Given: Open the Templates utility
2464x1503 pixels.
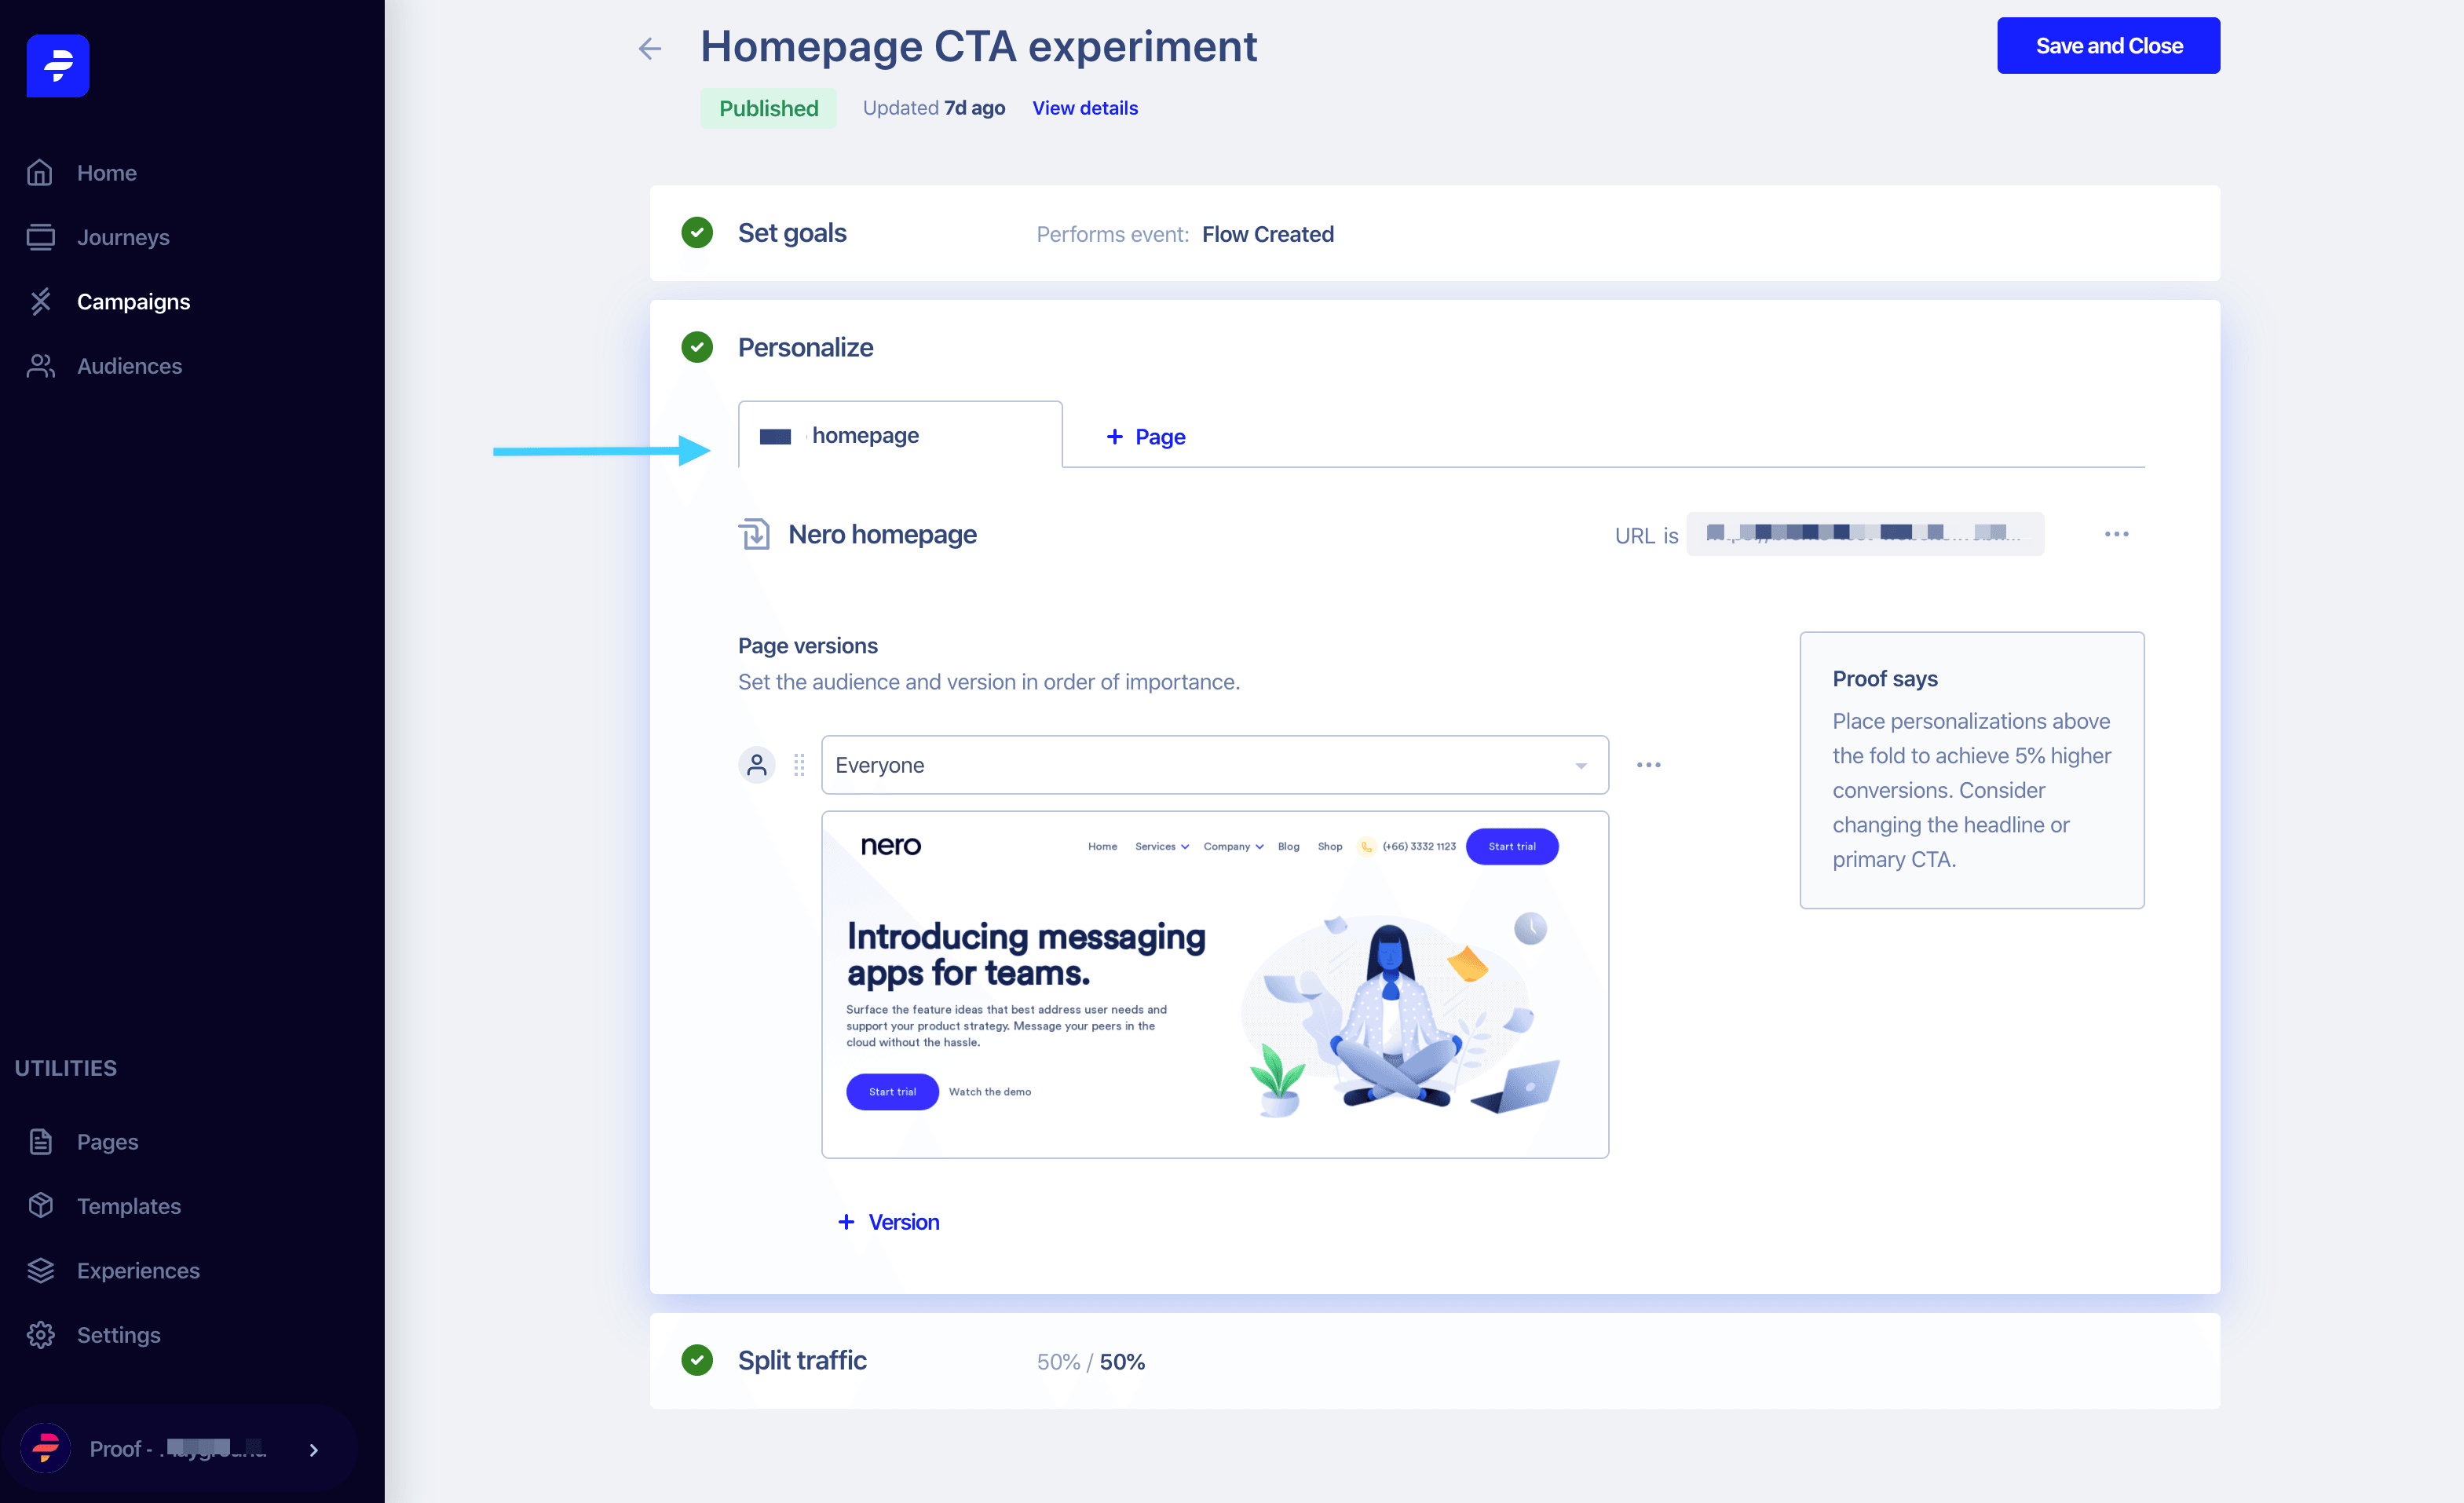Looking at the screenshot, I should [x=128, y=1206].
